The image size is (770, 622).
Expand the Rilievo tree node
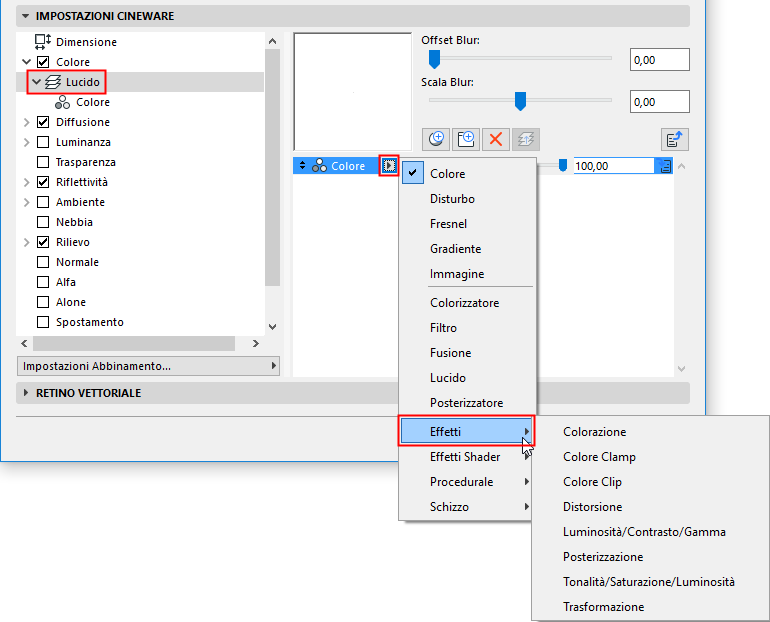pos(27,242)
